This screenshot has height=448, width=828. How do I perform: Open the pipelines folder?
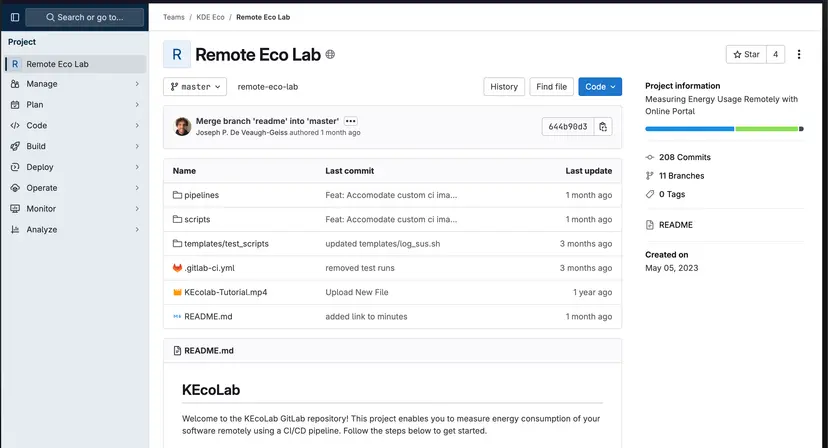point(201,195)
